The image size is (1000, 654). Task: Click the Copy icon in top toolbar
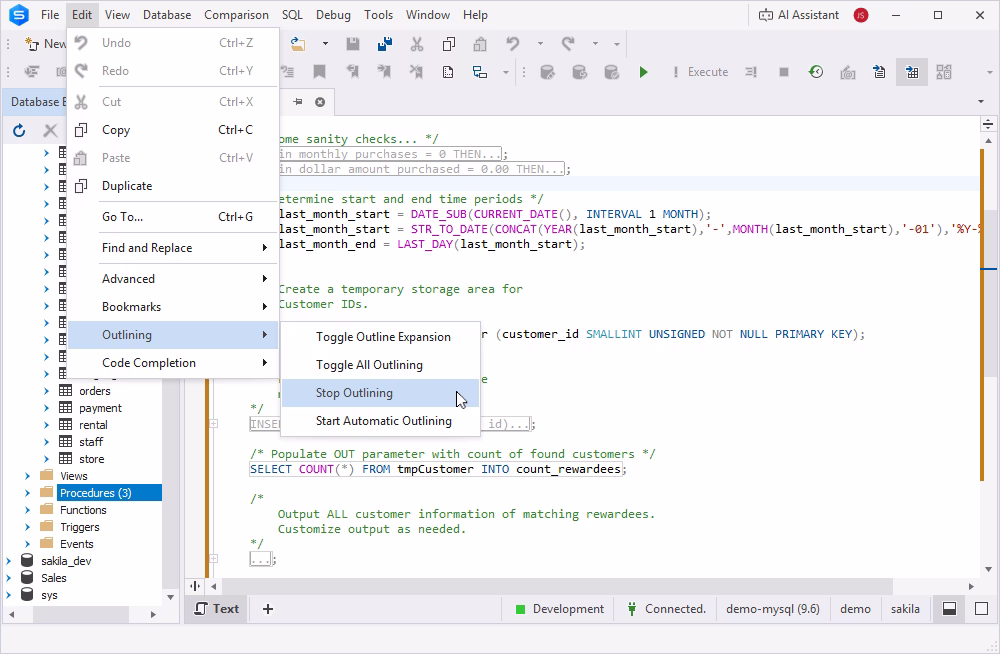(448, 43)
